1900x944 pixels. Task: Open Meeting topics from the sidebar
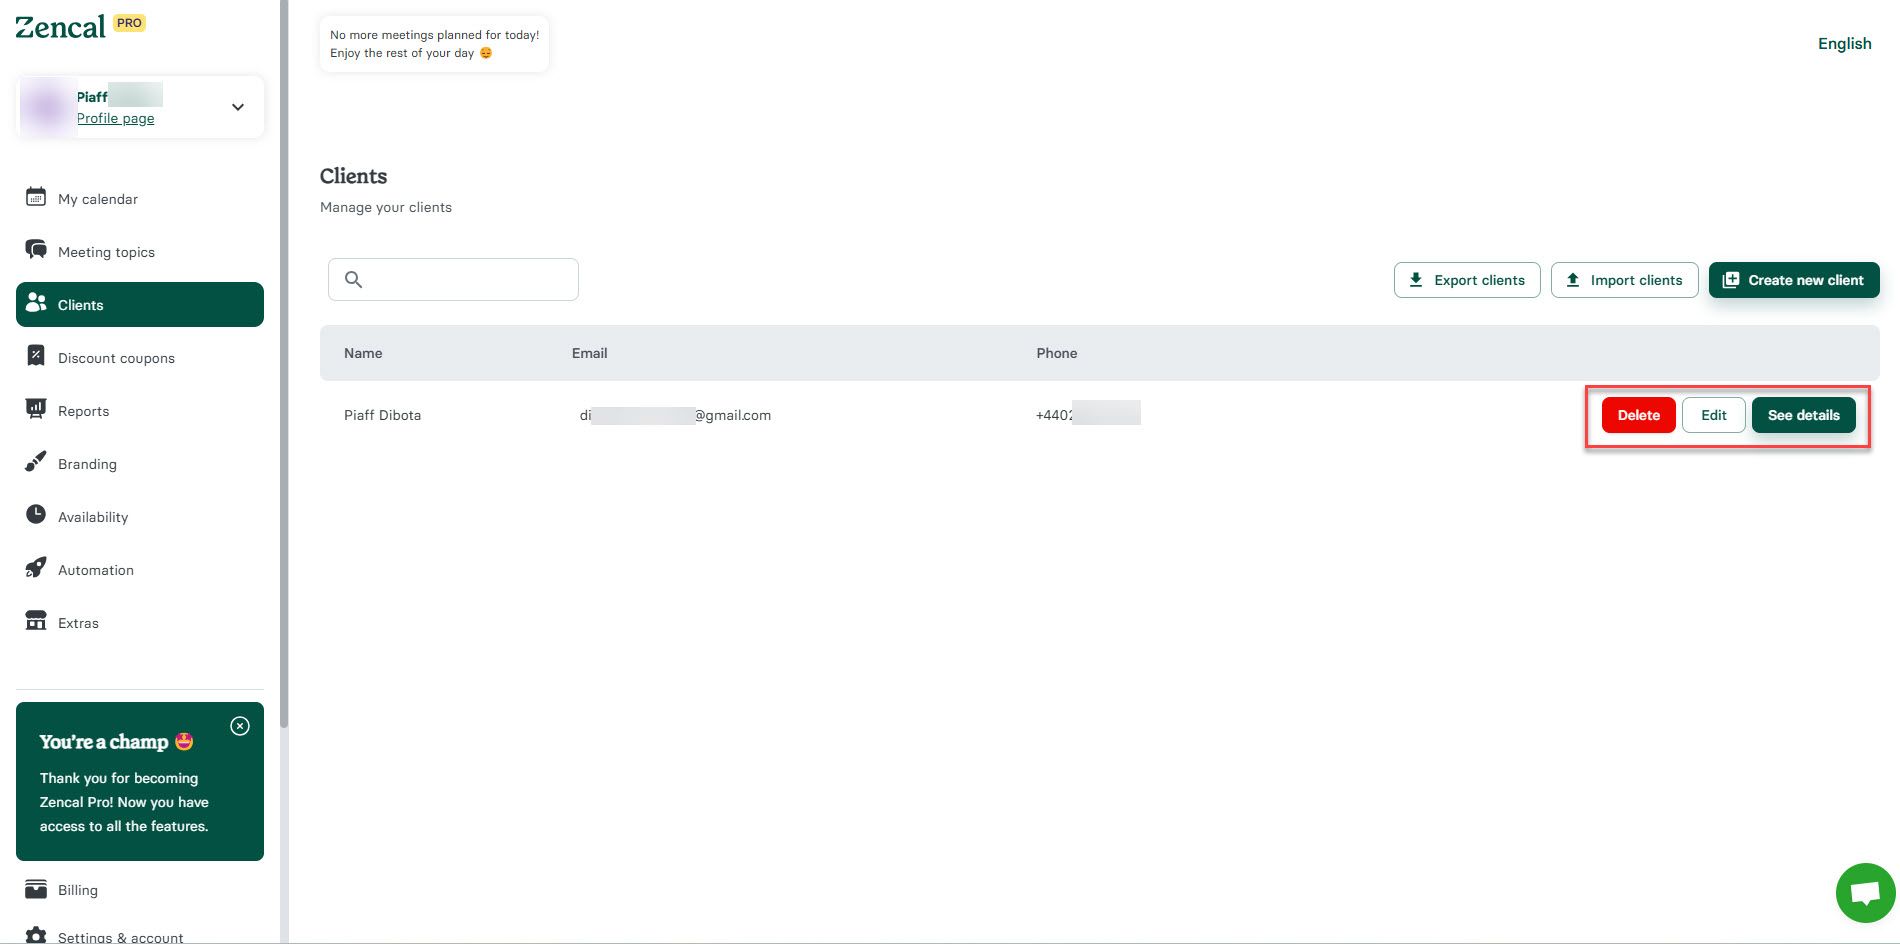tap(36, 250)
